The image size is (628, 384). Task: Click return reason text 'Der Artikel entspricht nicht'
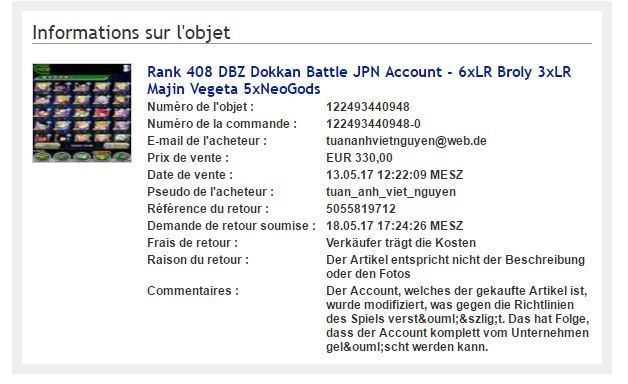point(455,267)
